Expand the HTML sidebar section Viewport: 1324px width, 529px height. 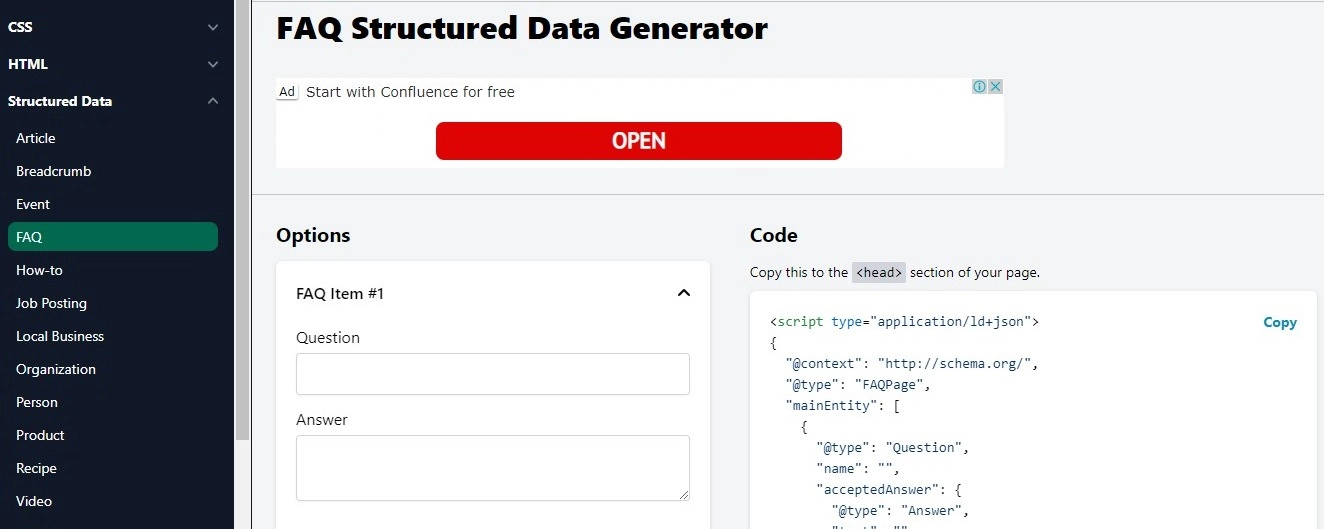(x=113, y=64)
